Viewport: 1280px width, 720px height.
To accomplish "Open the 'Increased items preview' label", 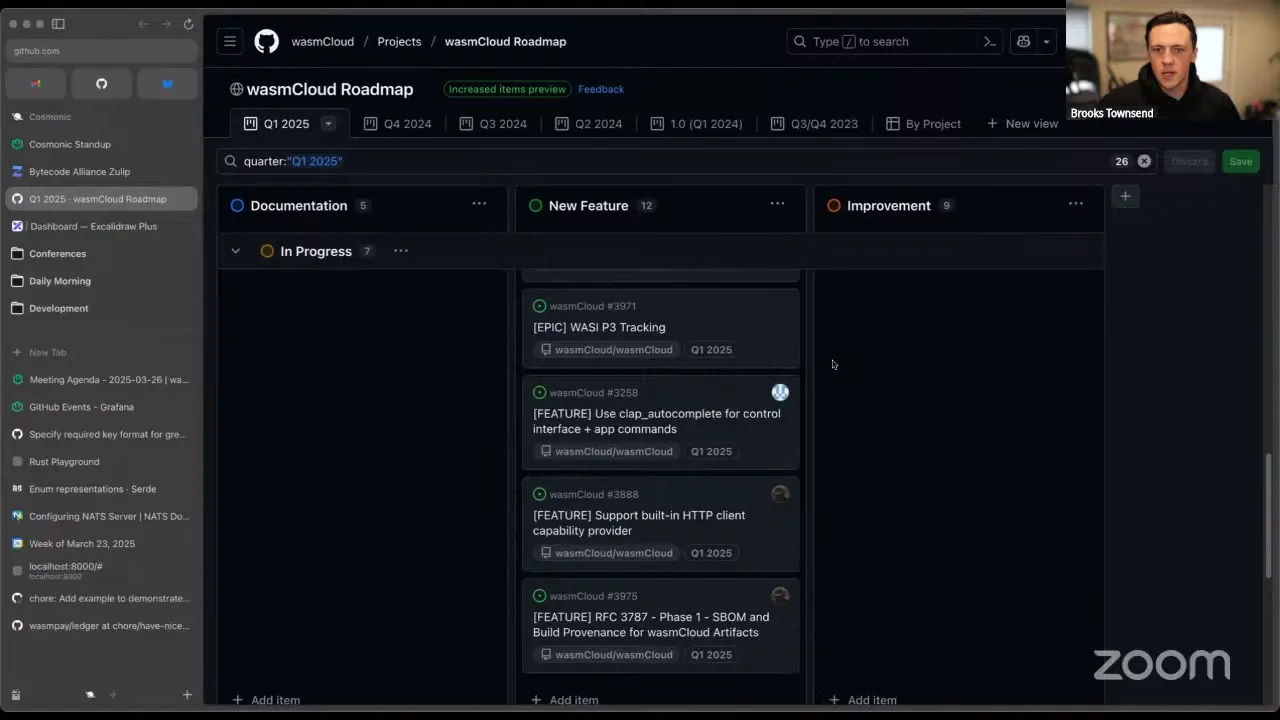I will click(x=507, y=89).
